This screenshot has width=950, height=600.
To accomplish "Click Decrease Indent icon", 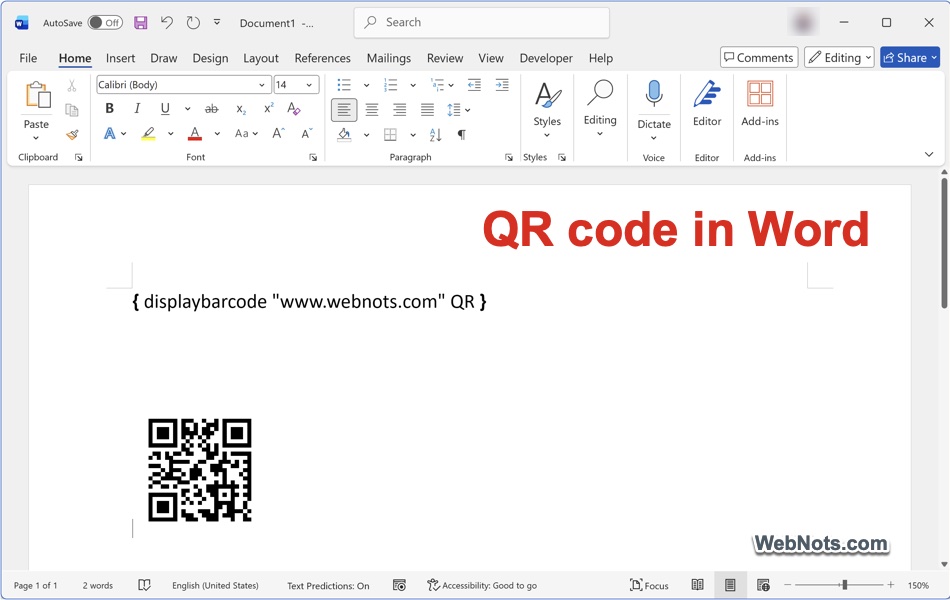I will click(474, 85).
